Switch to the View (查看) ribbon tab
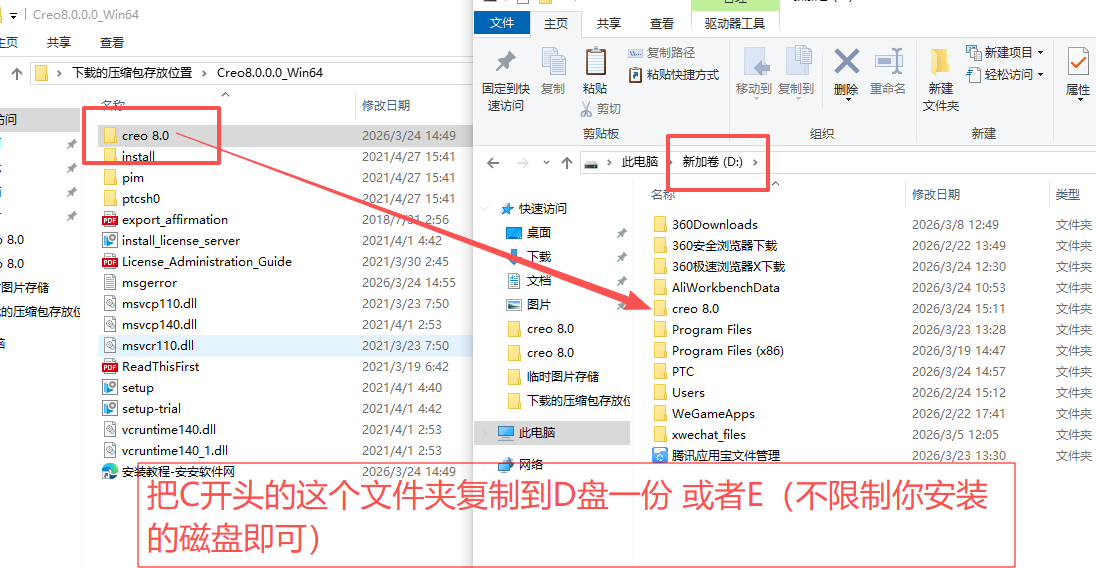The width and height of the screenshot is (1096, 568). (661, 24)
